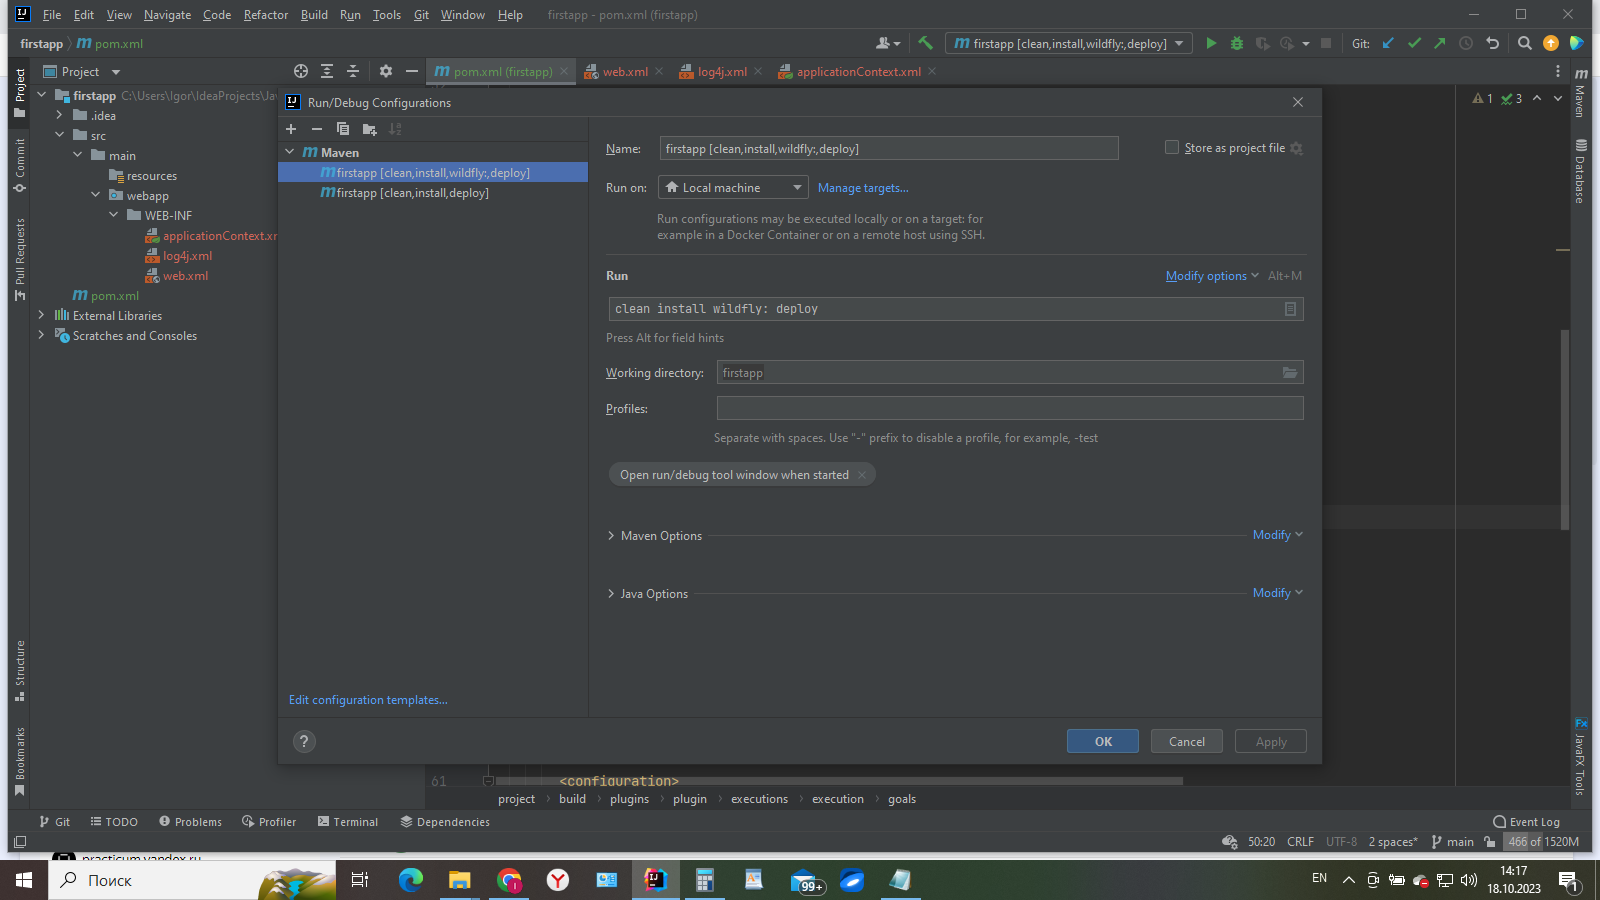Browse for Working directory folder
Screen dimensions: 1600x900
[x=1290, y=373]
